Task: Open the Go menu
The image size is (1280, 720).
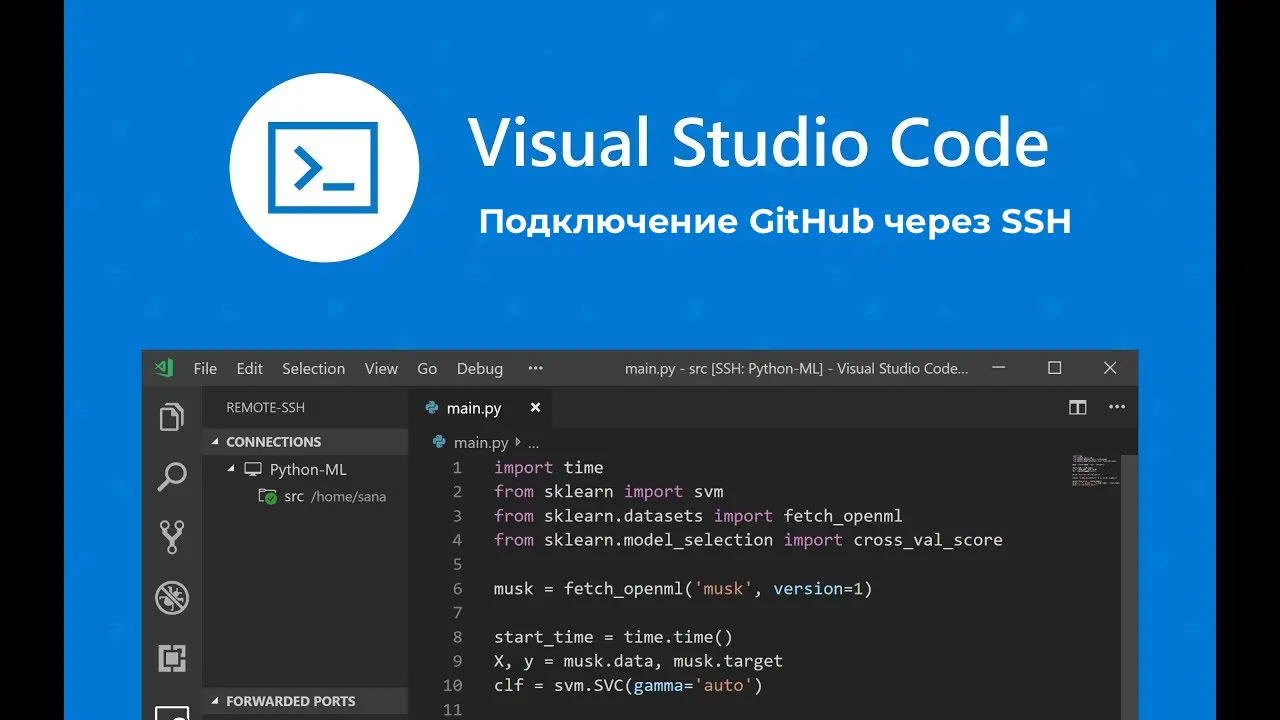Action: pos(427,368)
